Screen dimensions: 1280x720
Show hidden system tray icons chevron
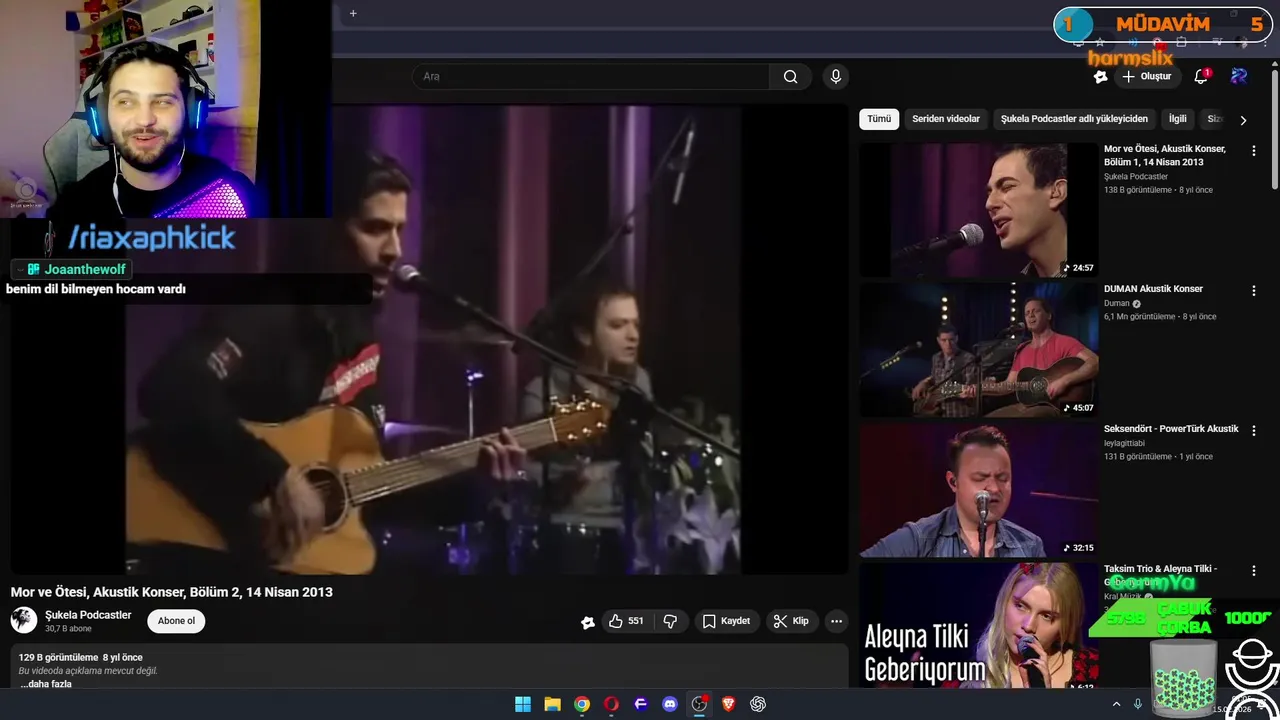point(1116,704)
